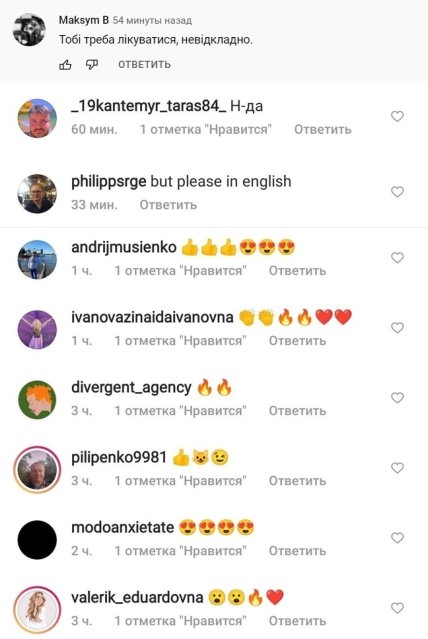Click ОТВЕТИТЬ under Maksym B's comment
This screenshot has height=639, width=428.
click(x=144, y=64)
